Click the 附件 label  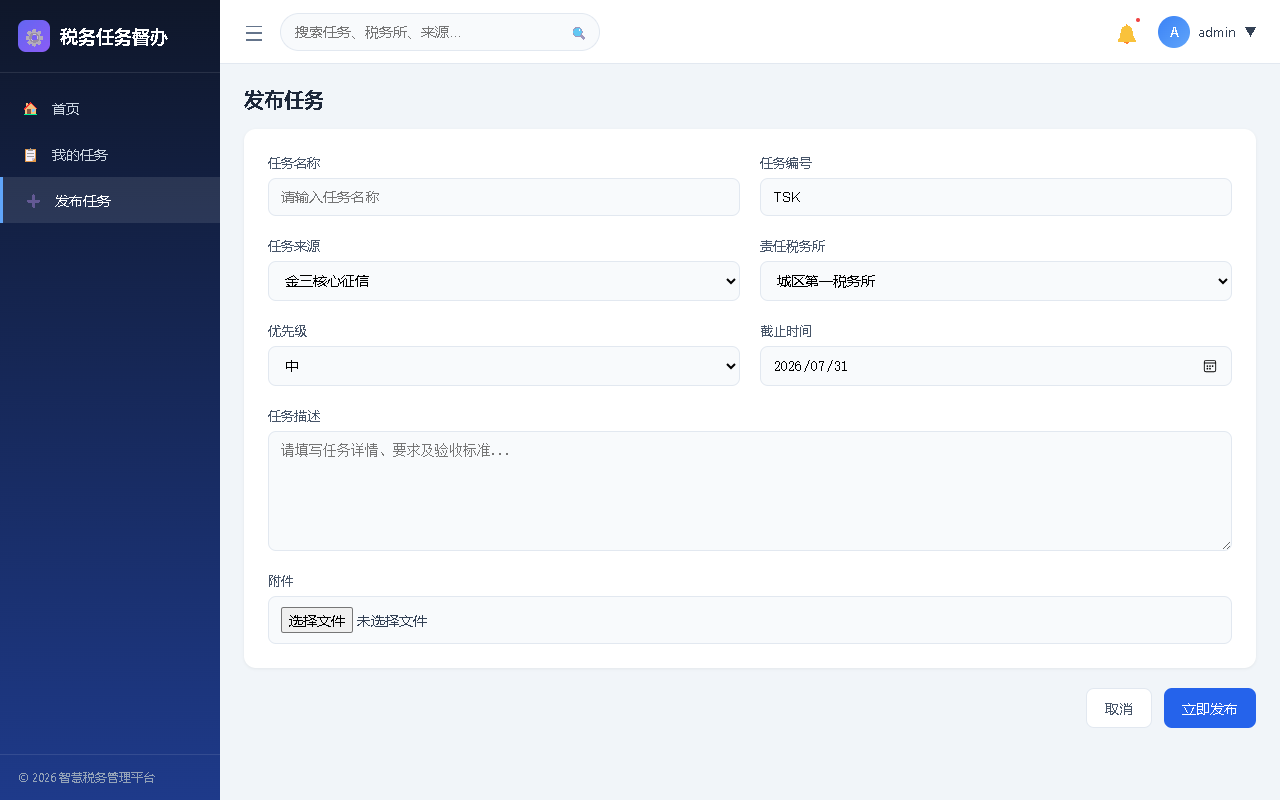point(281,581)
